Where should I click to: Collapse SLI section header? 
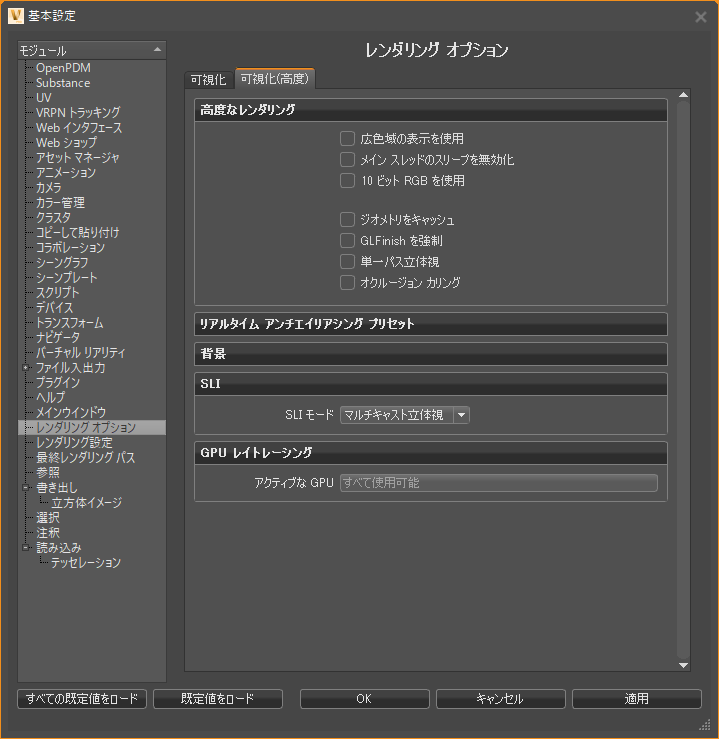431,384
